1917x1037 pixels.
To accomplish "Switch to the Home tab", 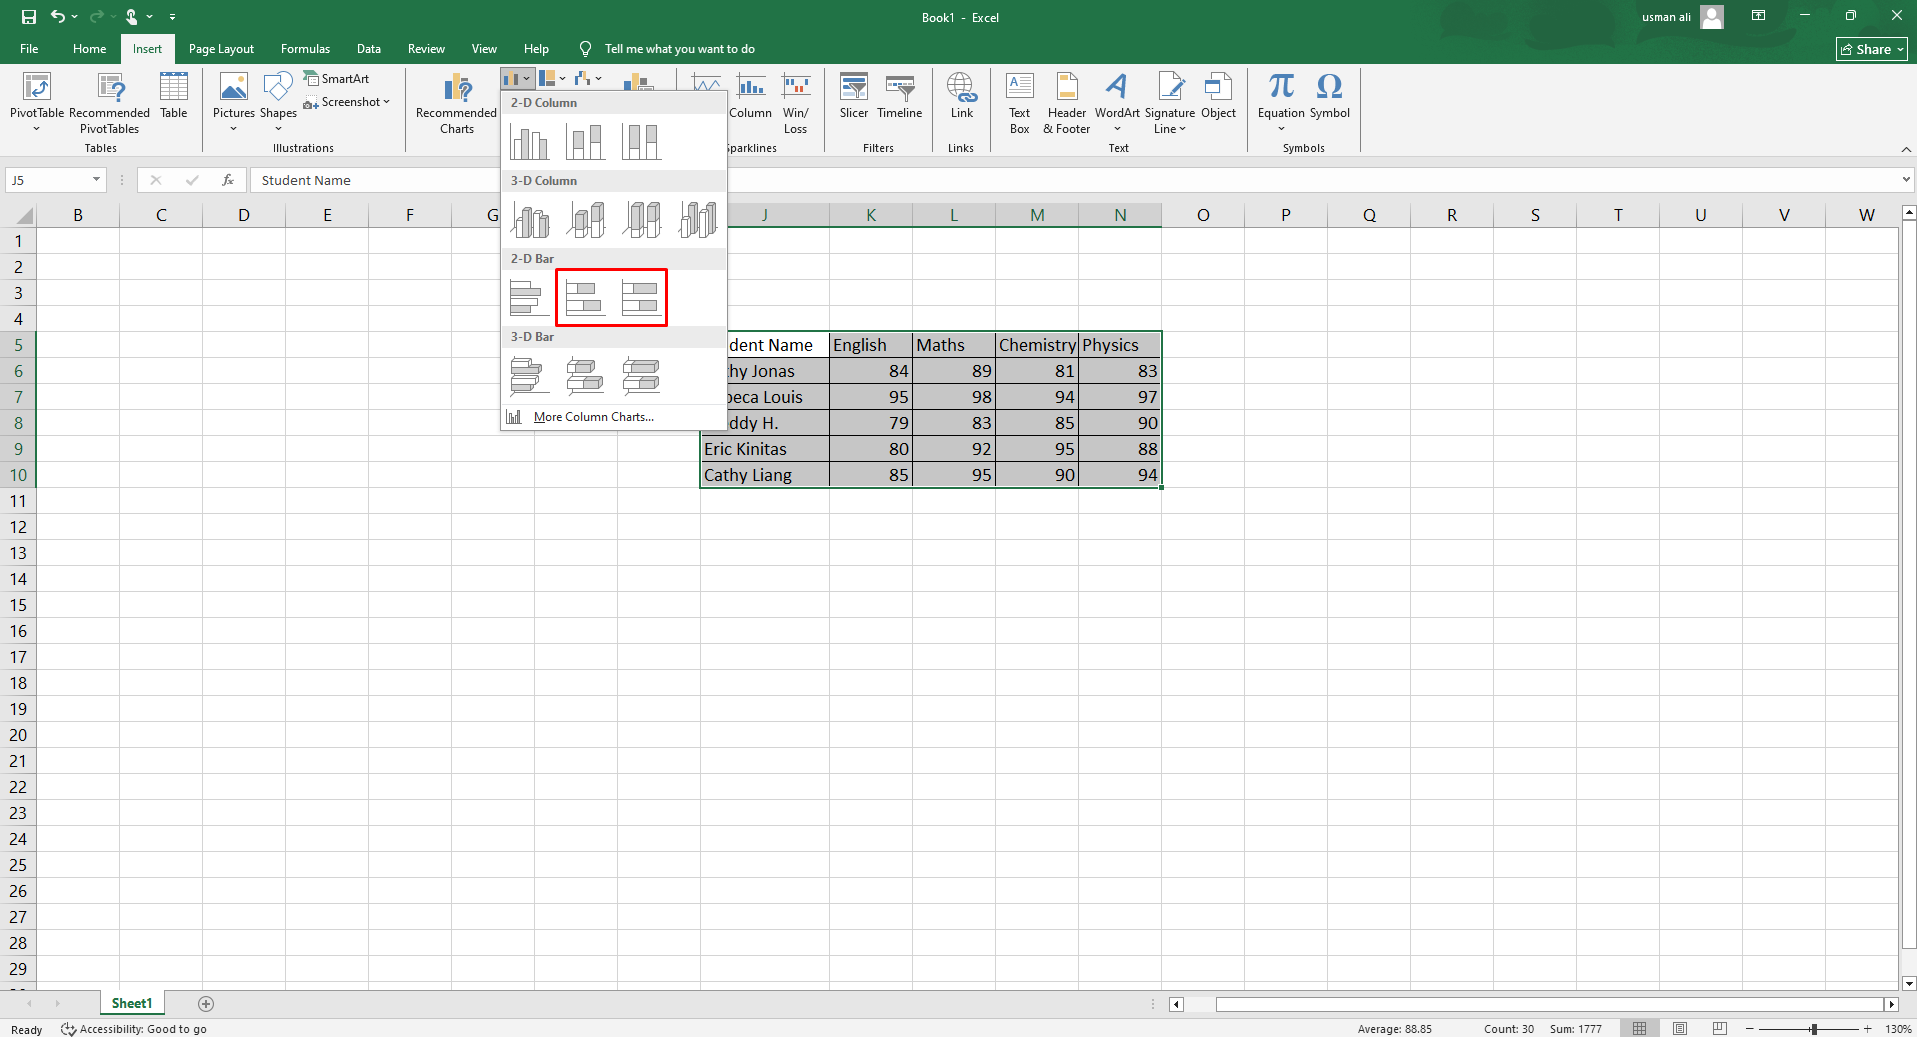I will (90, 49).
